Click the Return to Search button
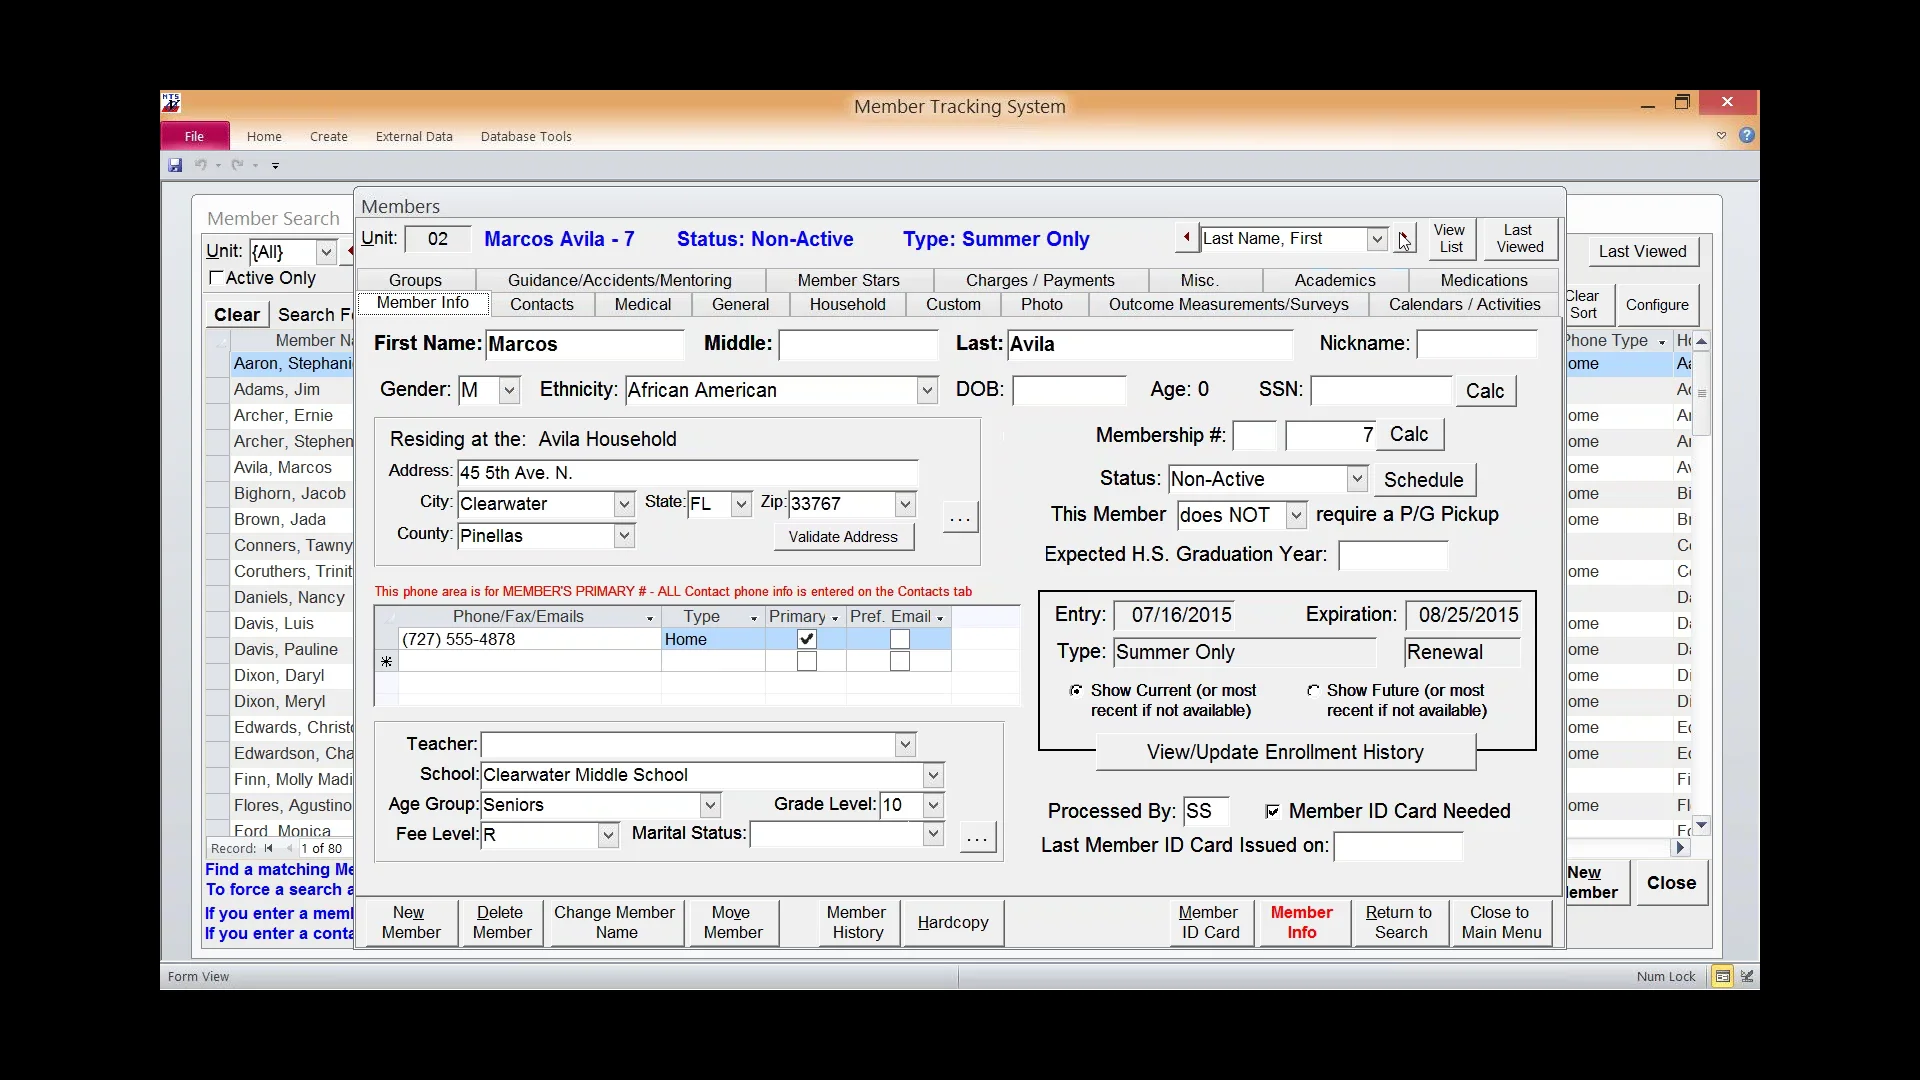The image size is (1920, 1080). tap(1398, 922)
